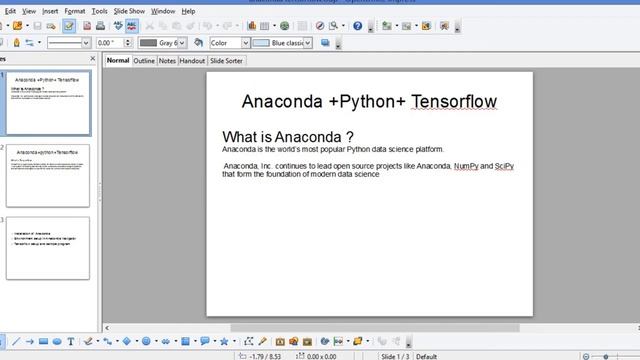Open the Tools menu
Image resolution: width=640 pixels, height=360 pixels.
tap(100, 11)
